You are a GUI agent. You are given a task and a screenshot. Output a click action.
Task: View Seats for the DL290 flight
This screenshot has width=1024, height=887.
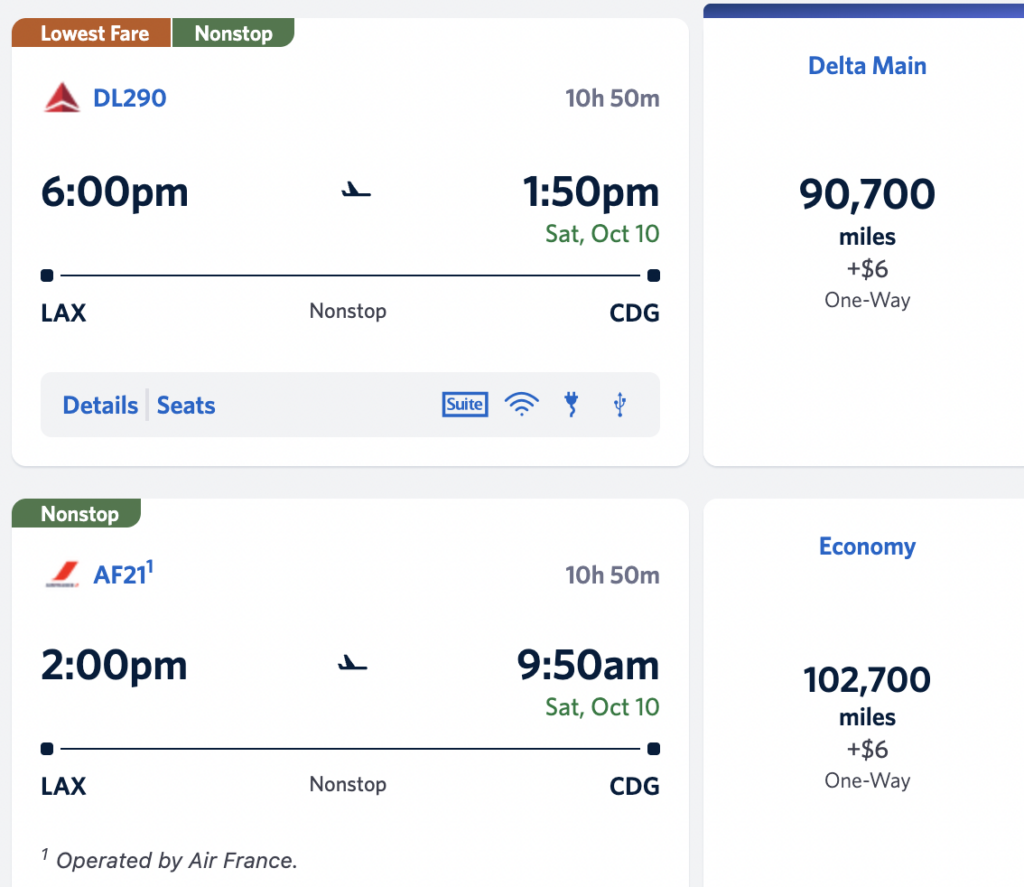coord(186,405)
